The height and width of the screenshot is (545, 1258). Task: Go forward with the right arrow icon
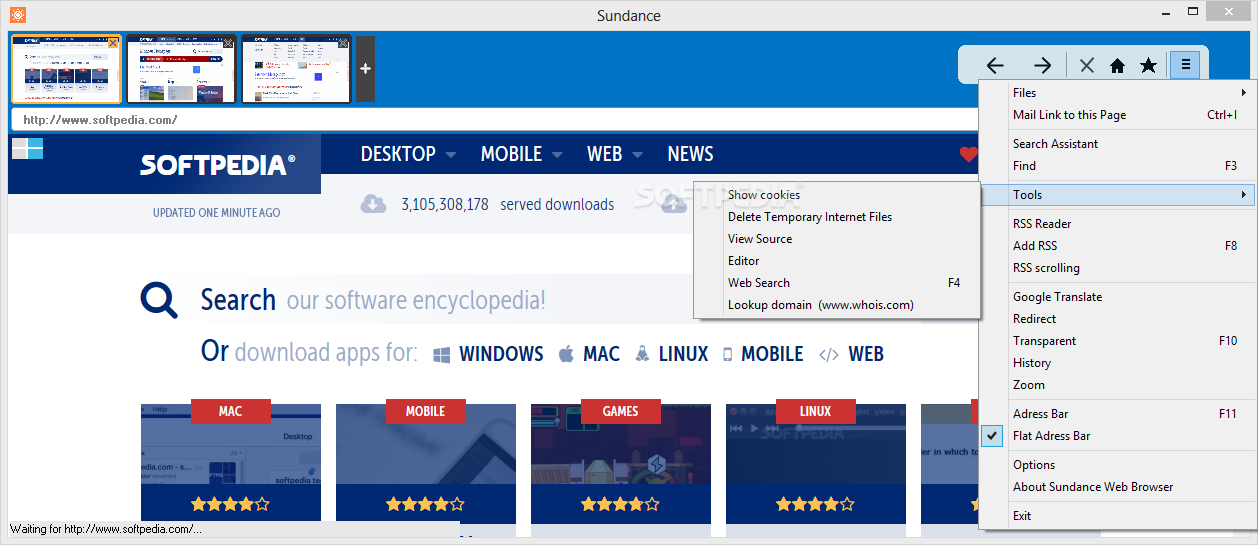tap(1042, 65)
